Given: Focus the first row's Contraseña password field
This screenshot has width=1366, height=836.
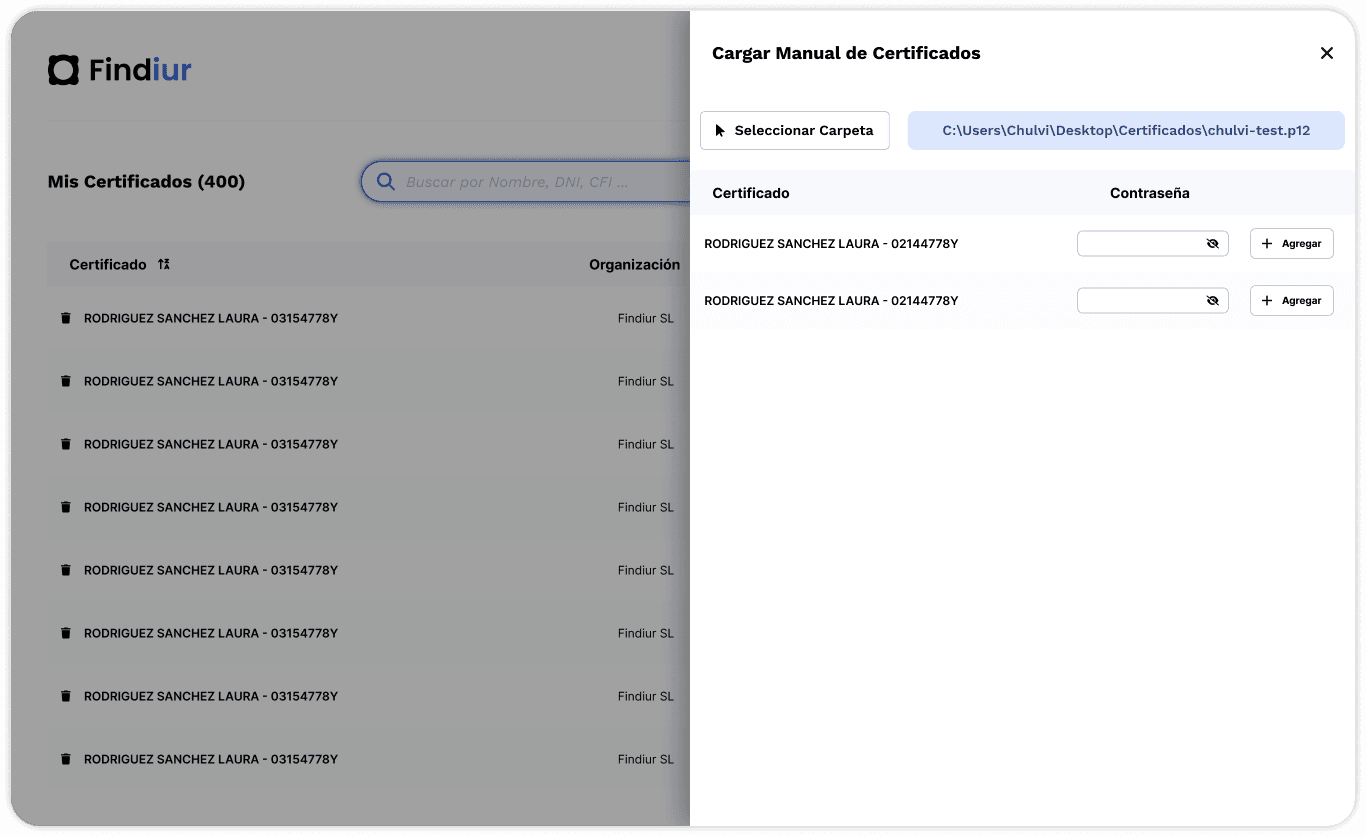Looking at the screenshot, I should click(x=1152, y=243).
